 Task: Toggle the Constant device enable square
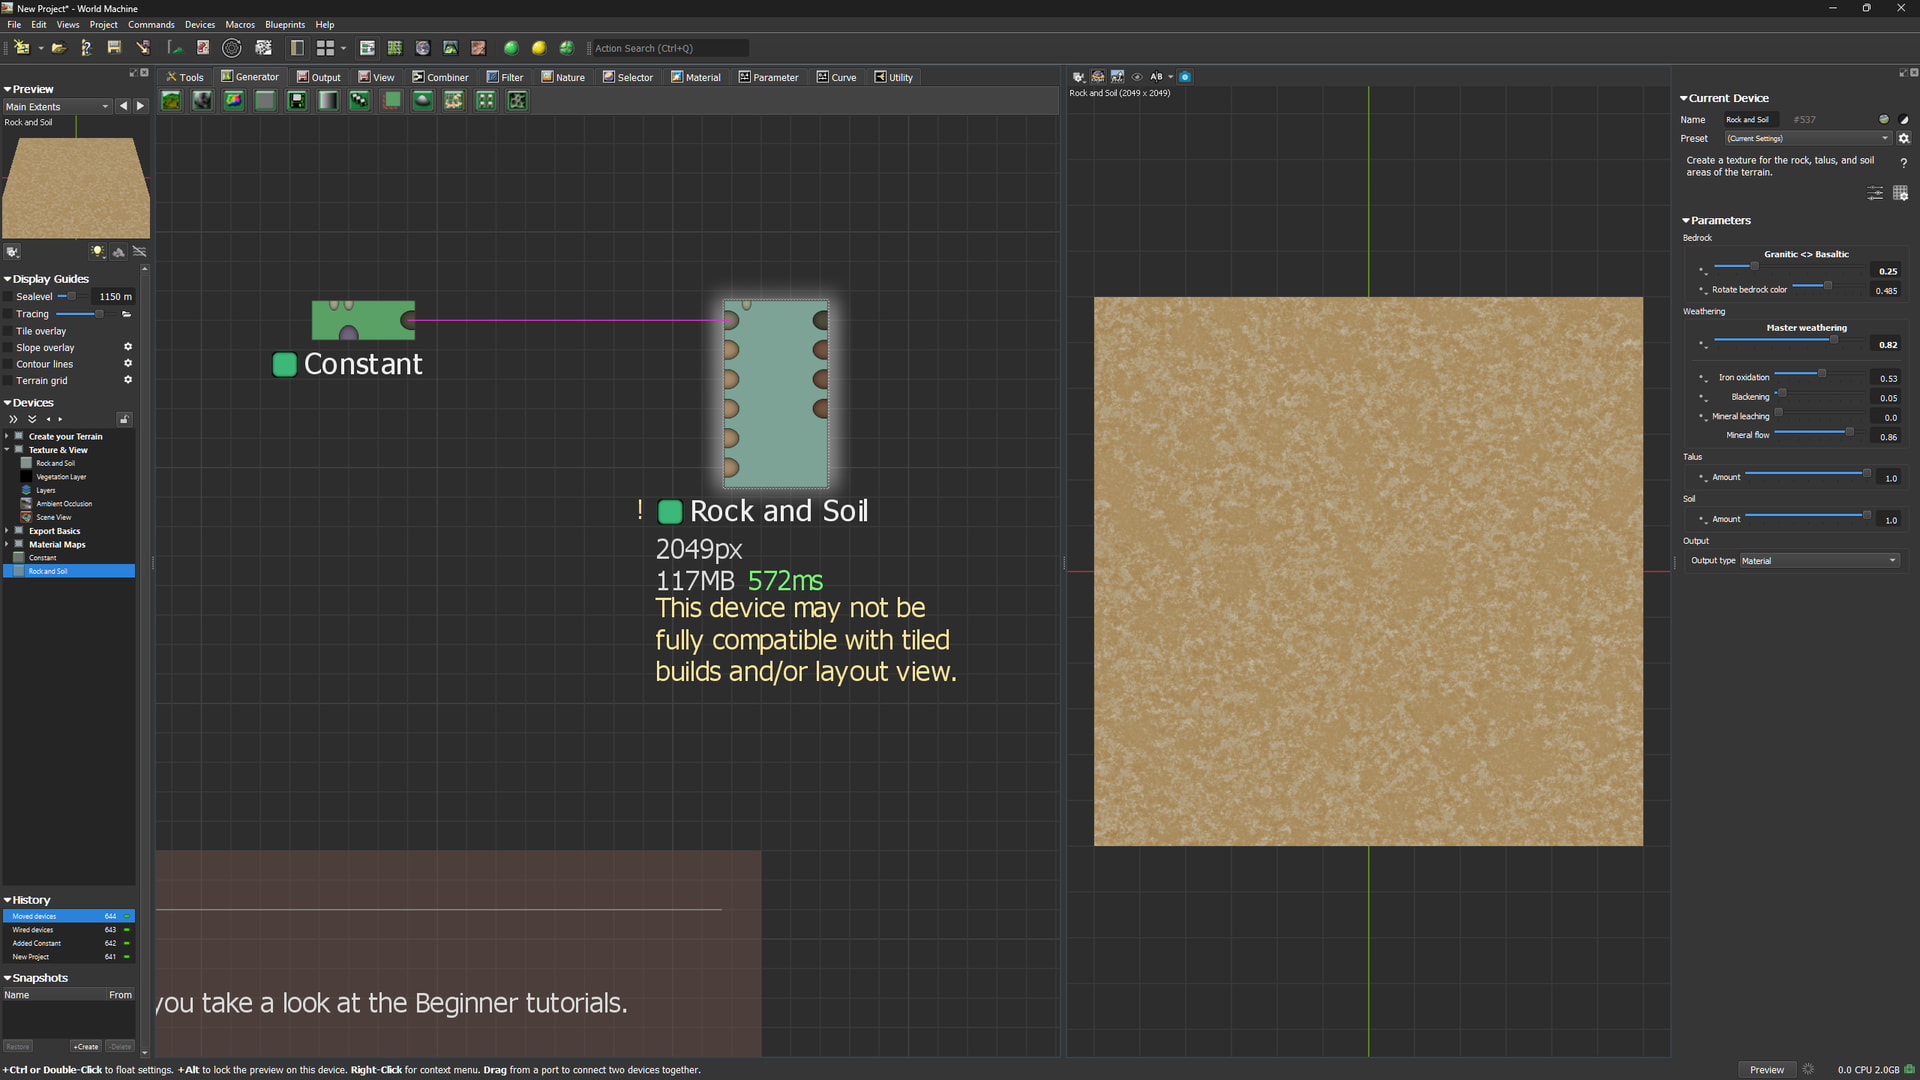point(285,365)
